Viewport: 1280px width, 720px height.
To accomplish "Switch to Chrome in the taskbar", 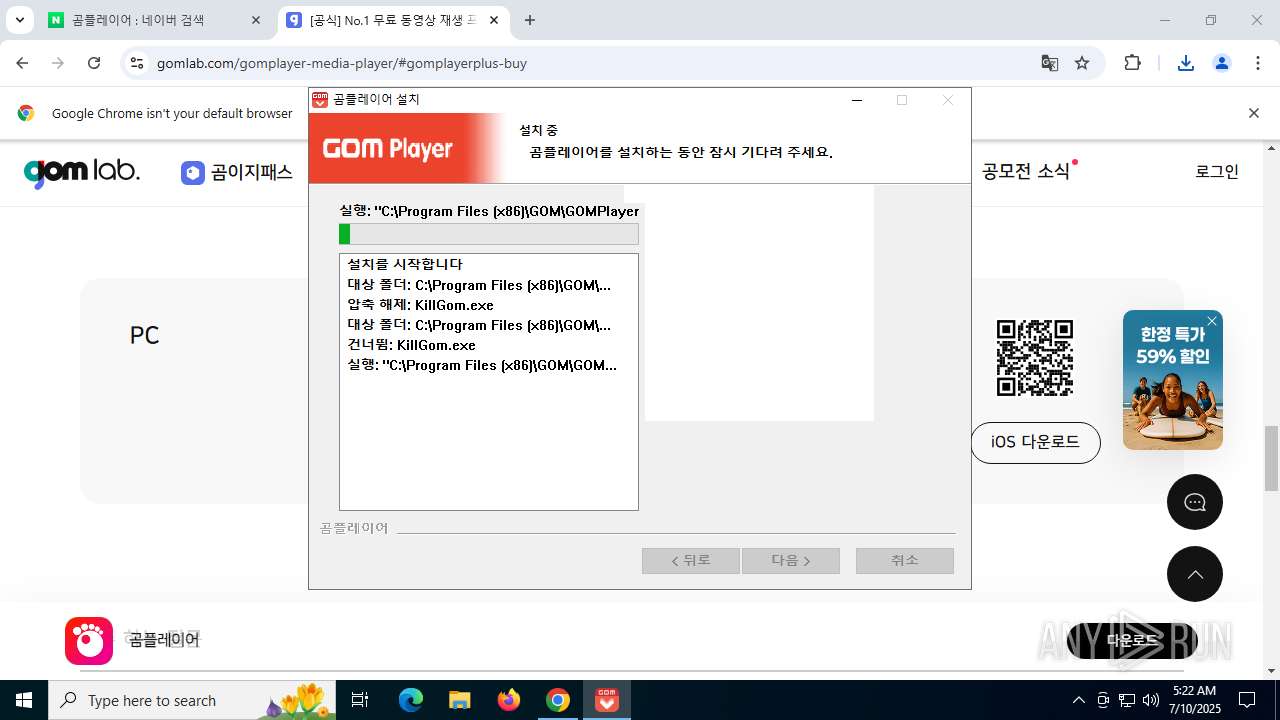I will pos(558,700).
